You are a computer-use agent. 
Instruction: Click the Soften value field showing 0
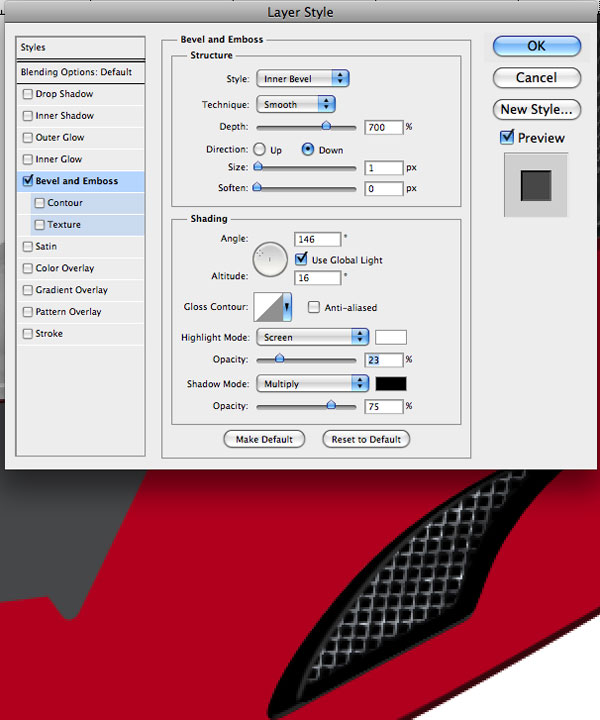(384, 188)
